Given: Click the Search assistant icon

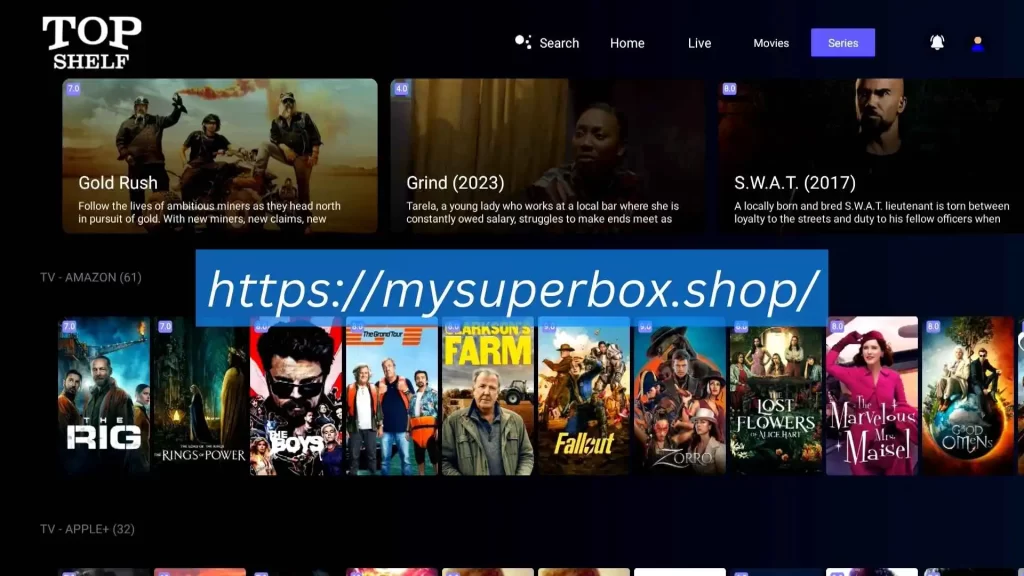Looking at the screenshot, I should coord(523,42).
